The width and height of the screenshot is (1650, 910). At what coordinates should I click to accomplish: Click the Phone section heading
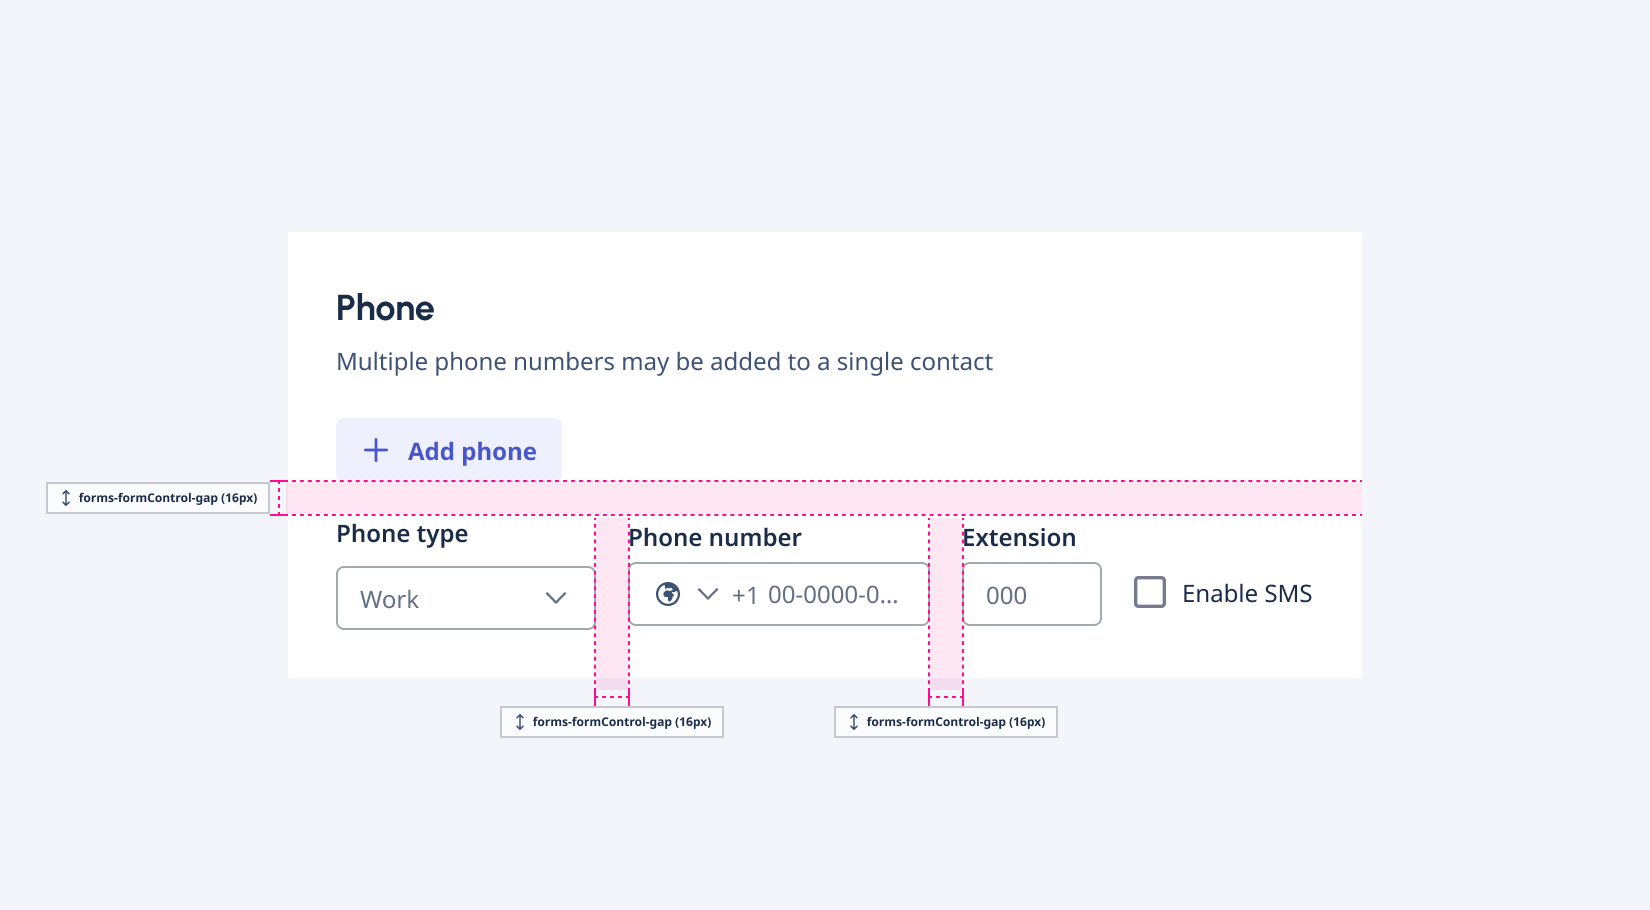tap(385, 308)
